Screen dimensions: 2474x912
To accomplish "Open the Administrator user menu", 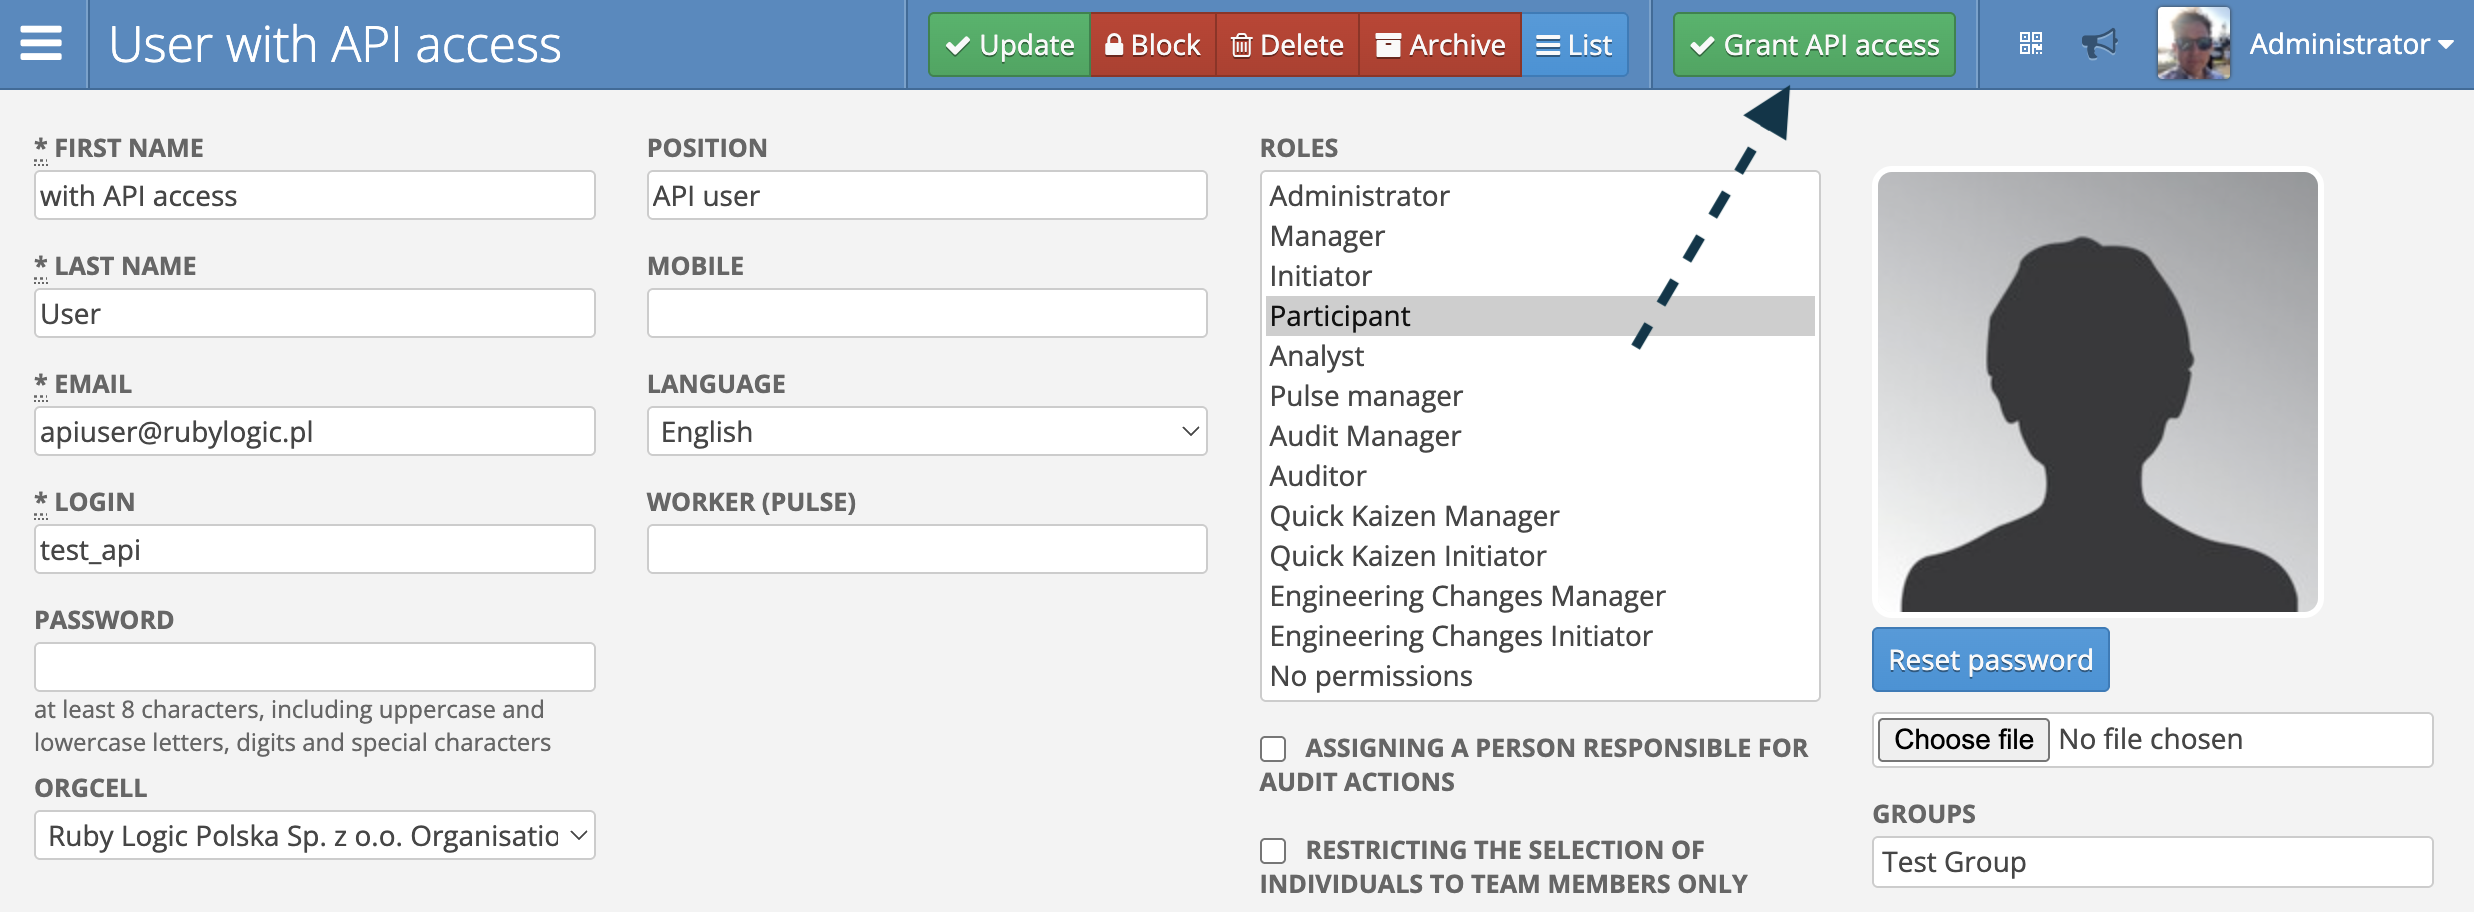I will [x=2350, y=44].
